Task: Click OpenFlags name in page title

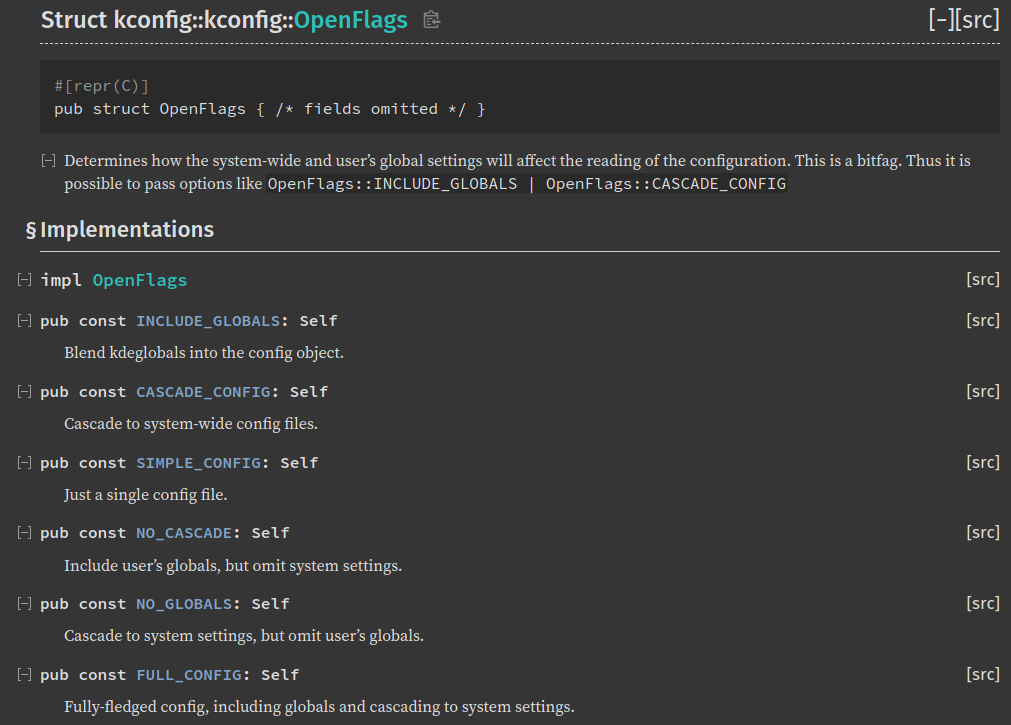Action: [x=351, y=20]
